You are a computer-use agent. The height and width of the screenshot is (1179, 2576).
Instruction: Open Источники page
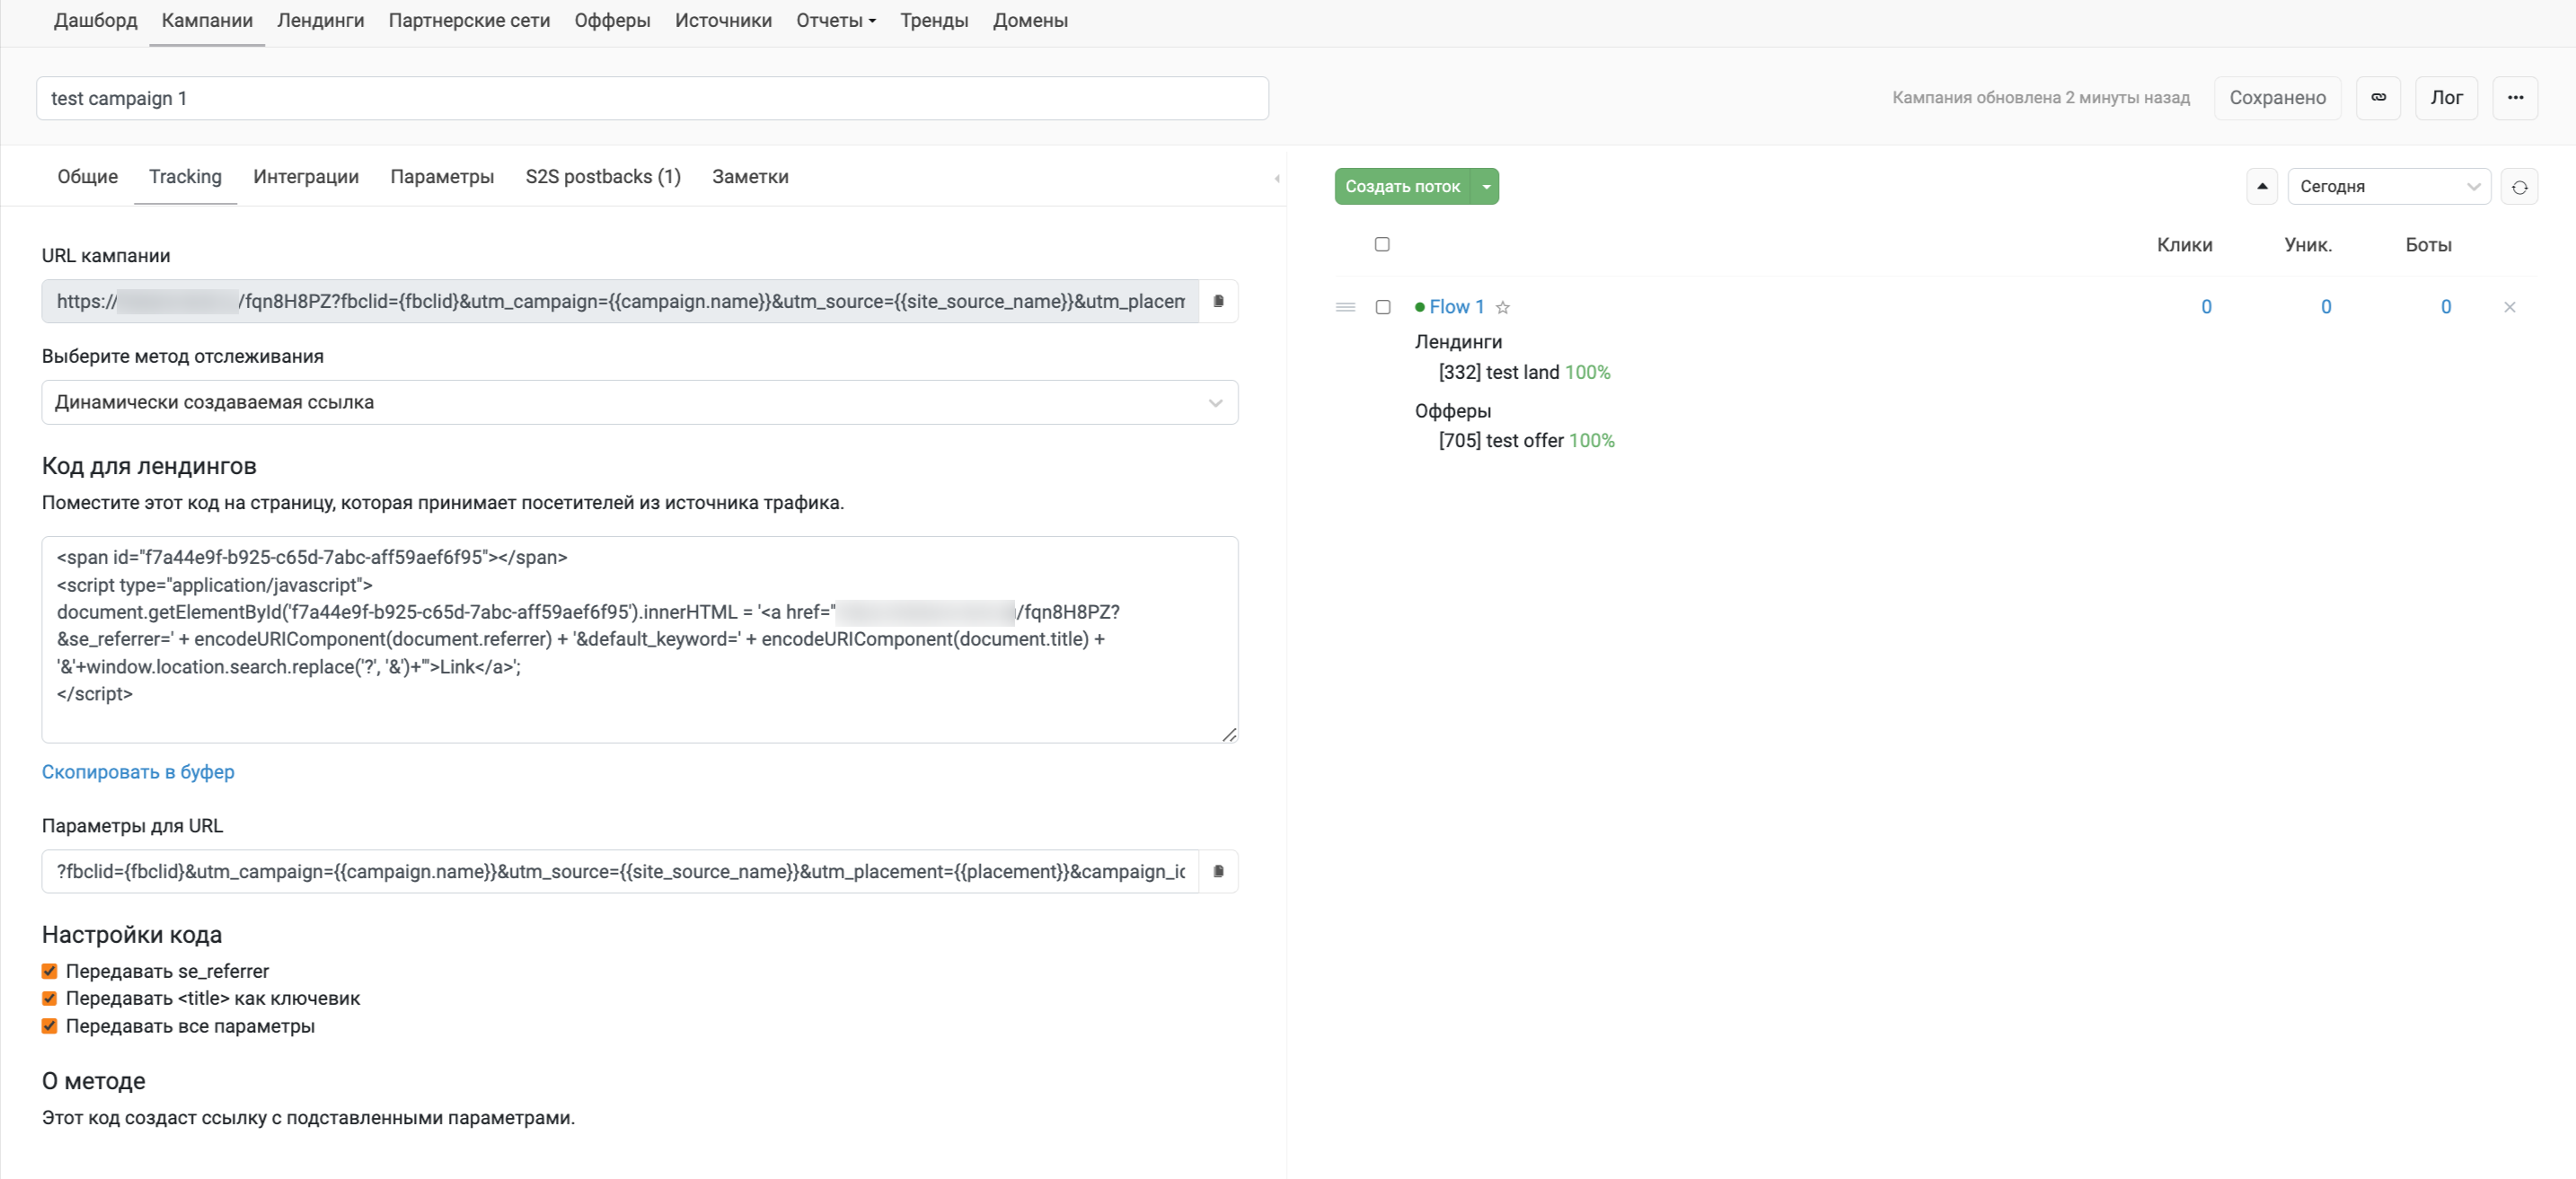(x=723, y=21)
